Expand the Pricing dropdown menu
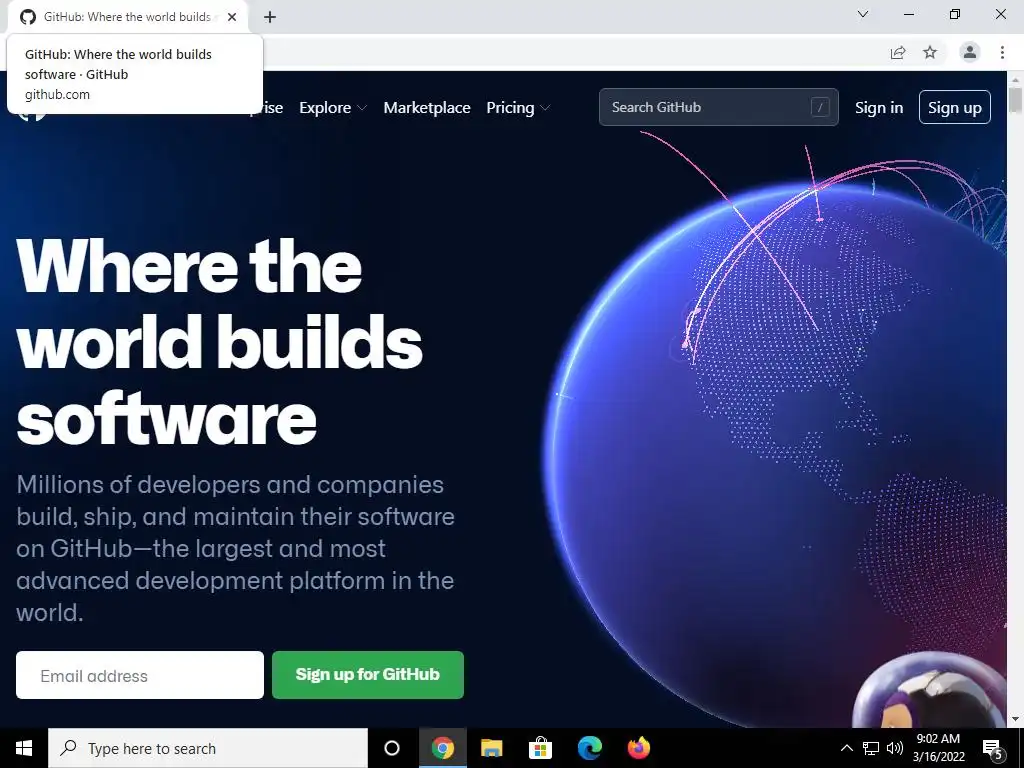 518,108
